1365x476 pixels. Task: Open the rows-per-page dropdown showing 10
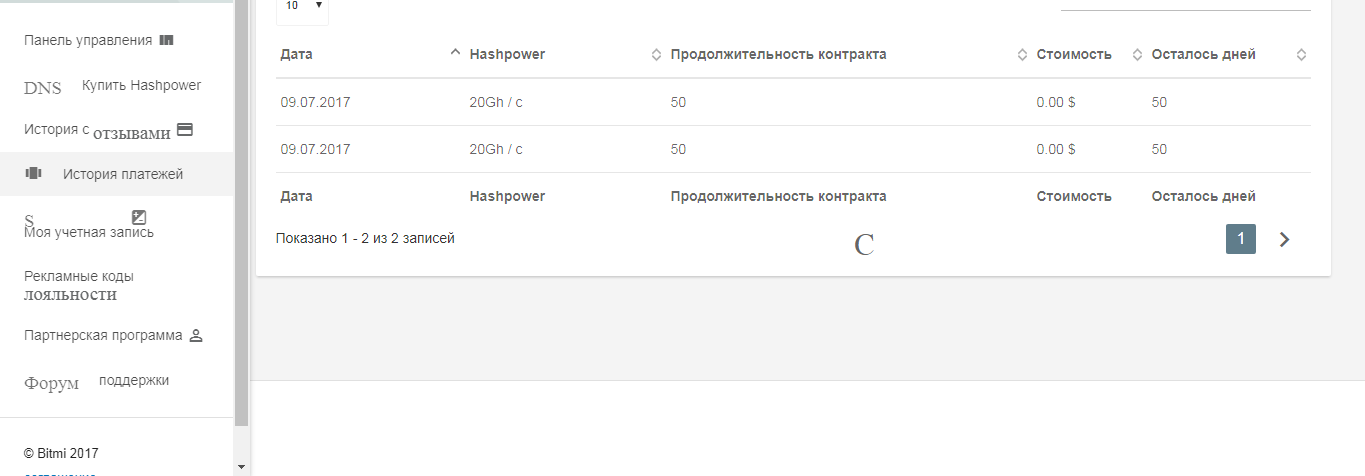302,7
